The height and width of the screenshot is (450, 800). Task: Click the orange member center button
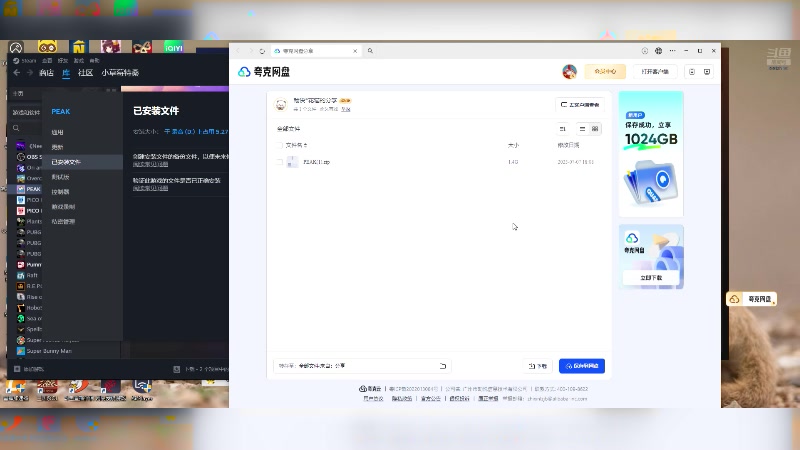click(605, 71)
